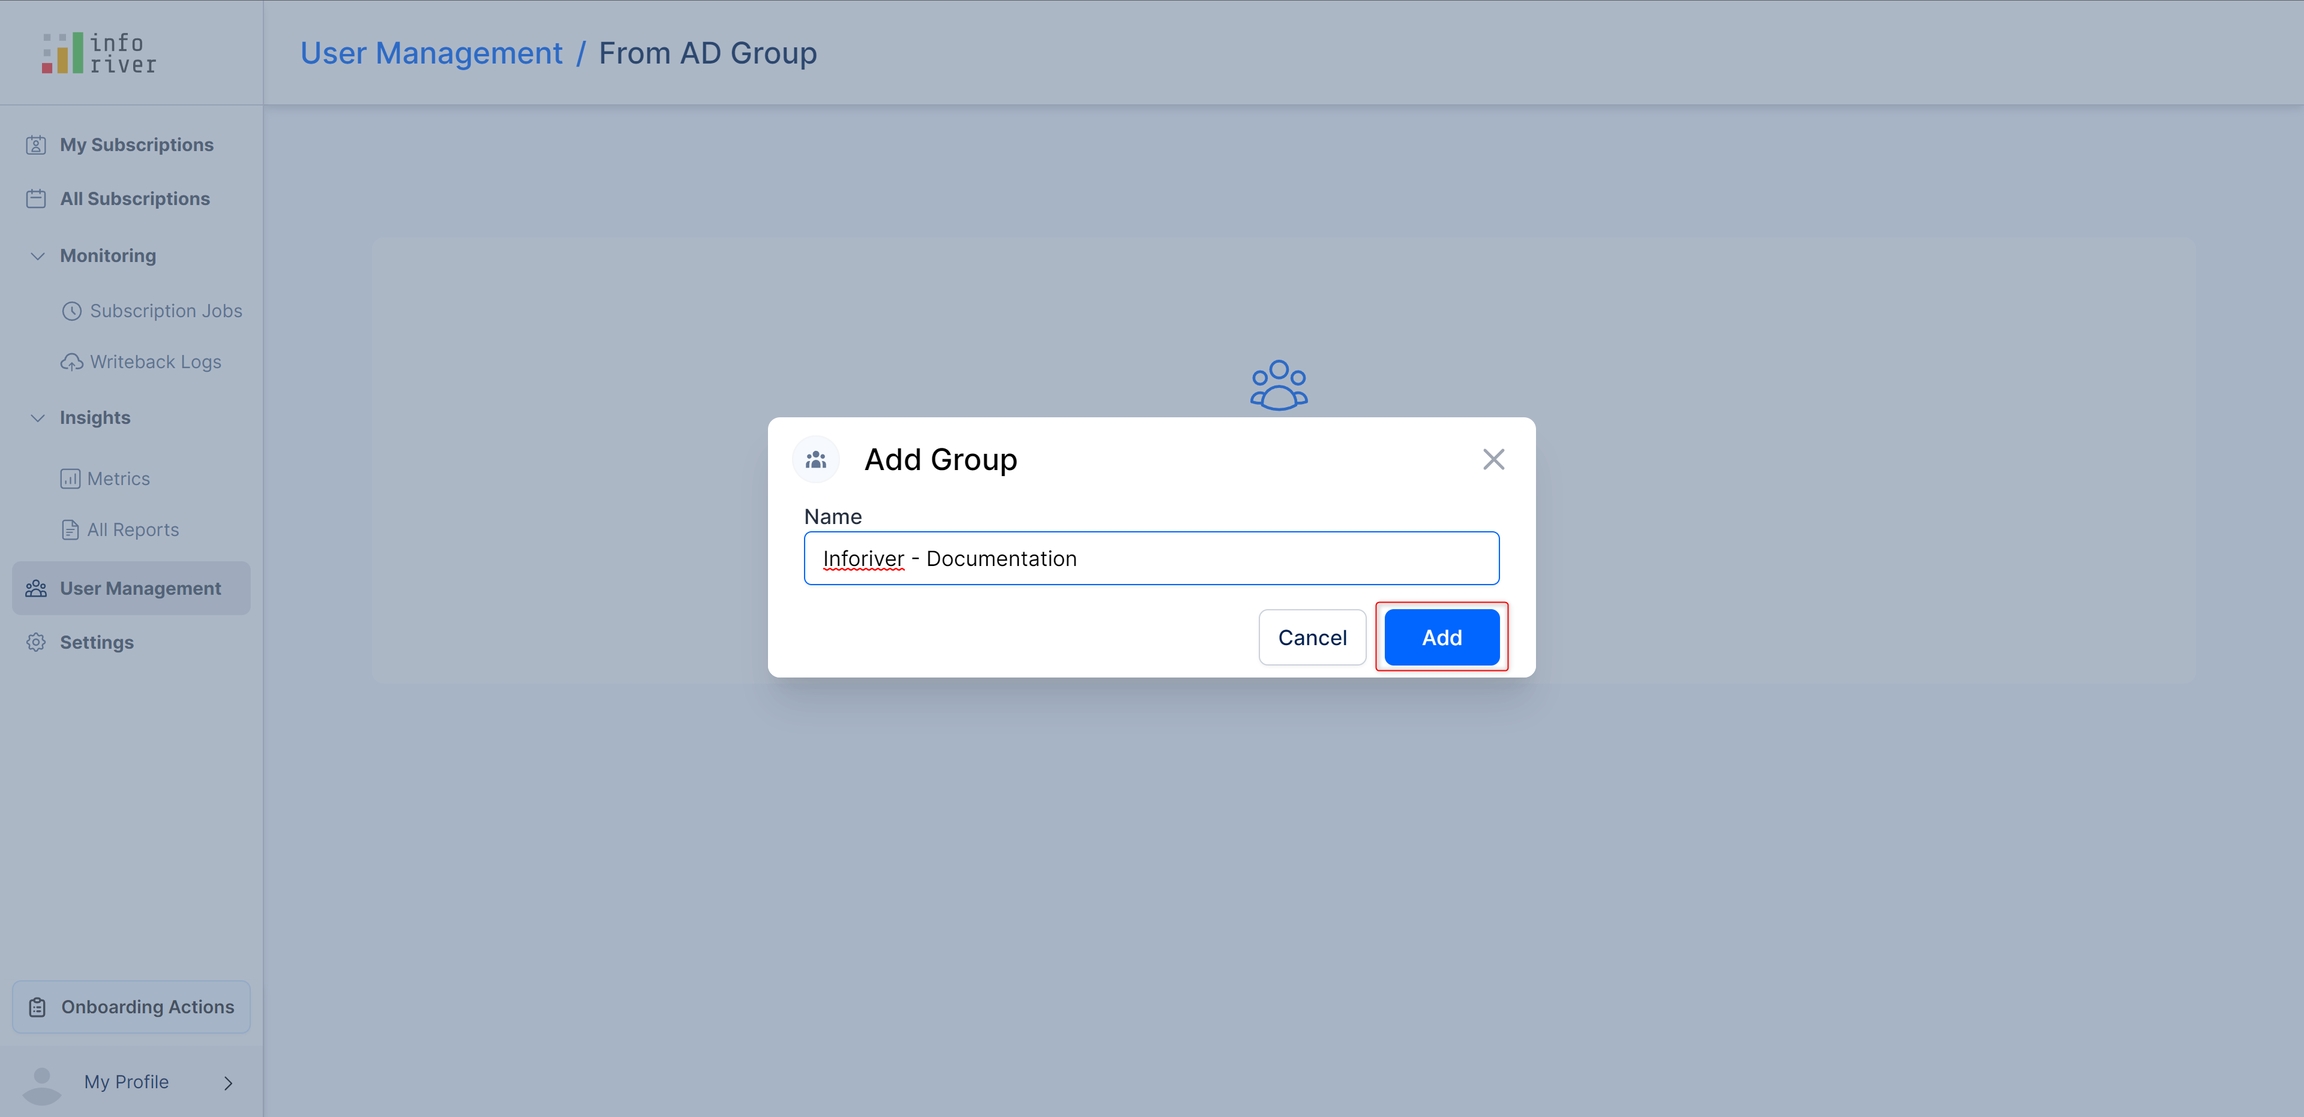Click the My Subscriptions sidebar icon

(x=36, y=145)
